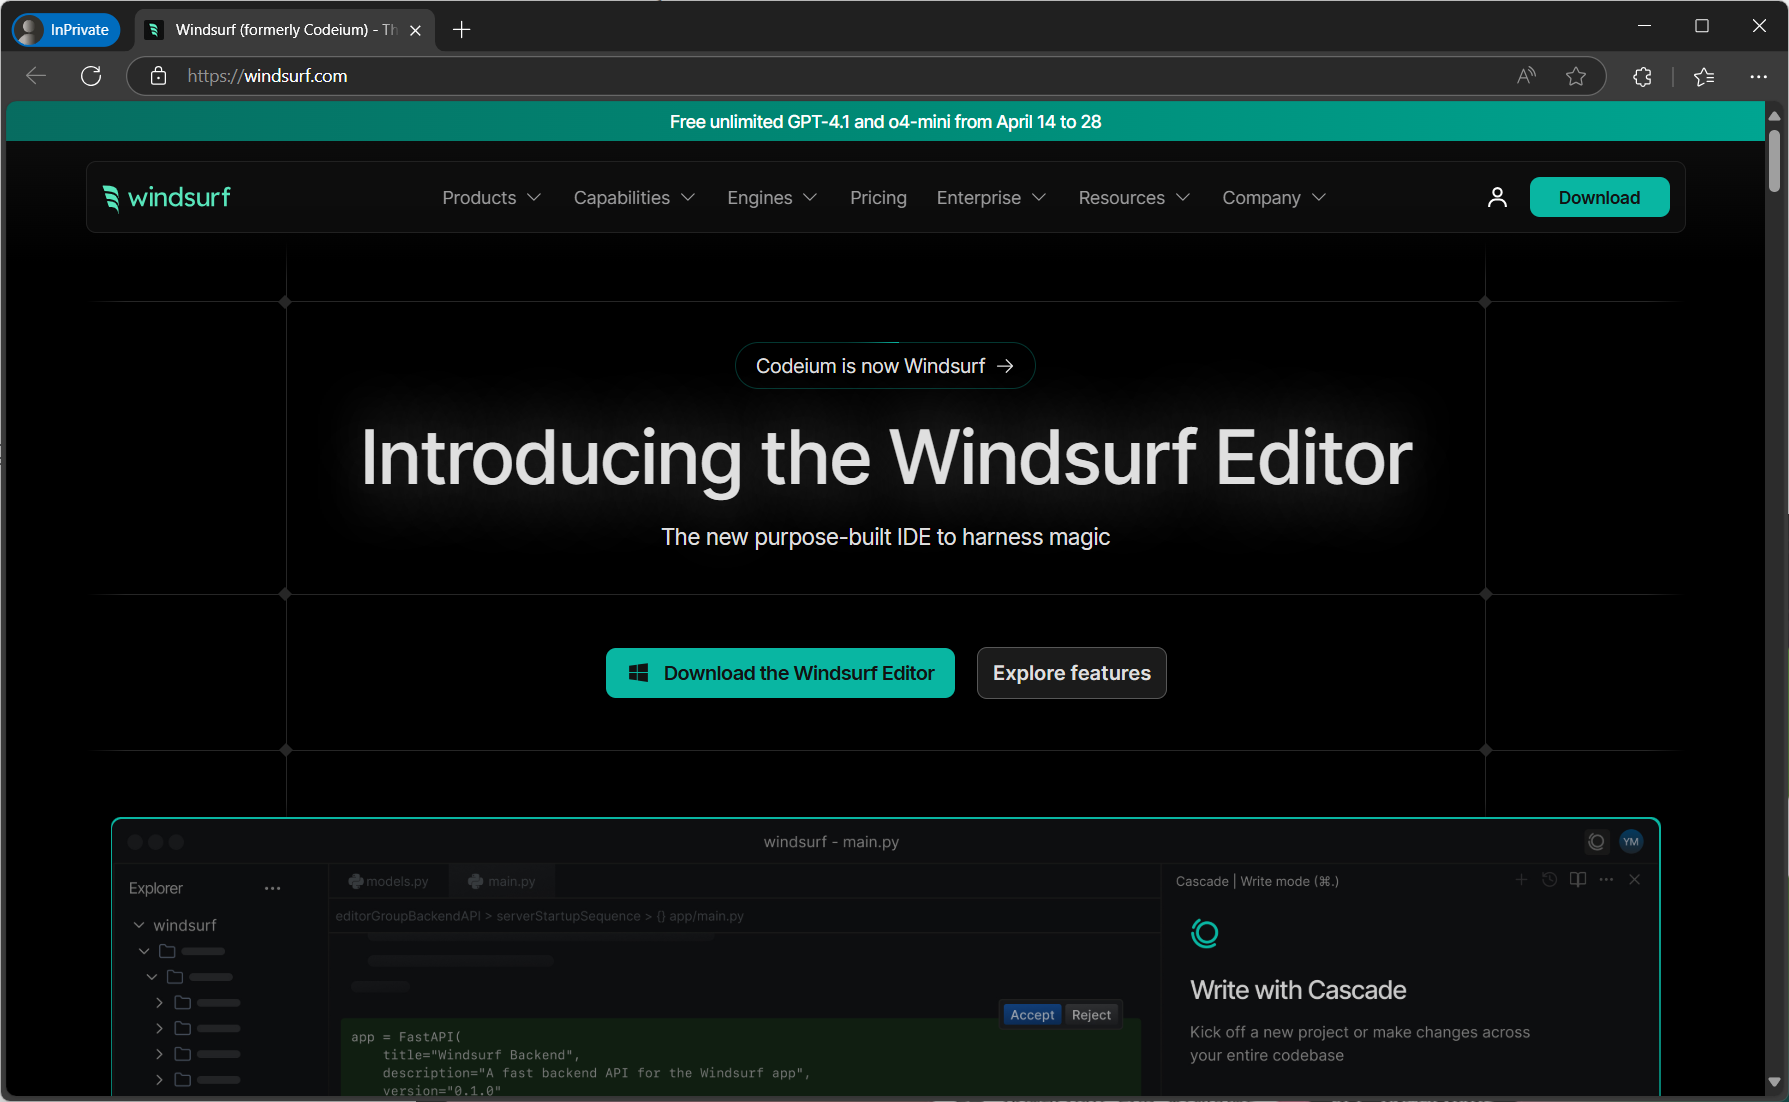Viewport: 1789px width, 1102px height.
Task: Click the Download button in the navbar
Action: click(1599, 197)
